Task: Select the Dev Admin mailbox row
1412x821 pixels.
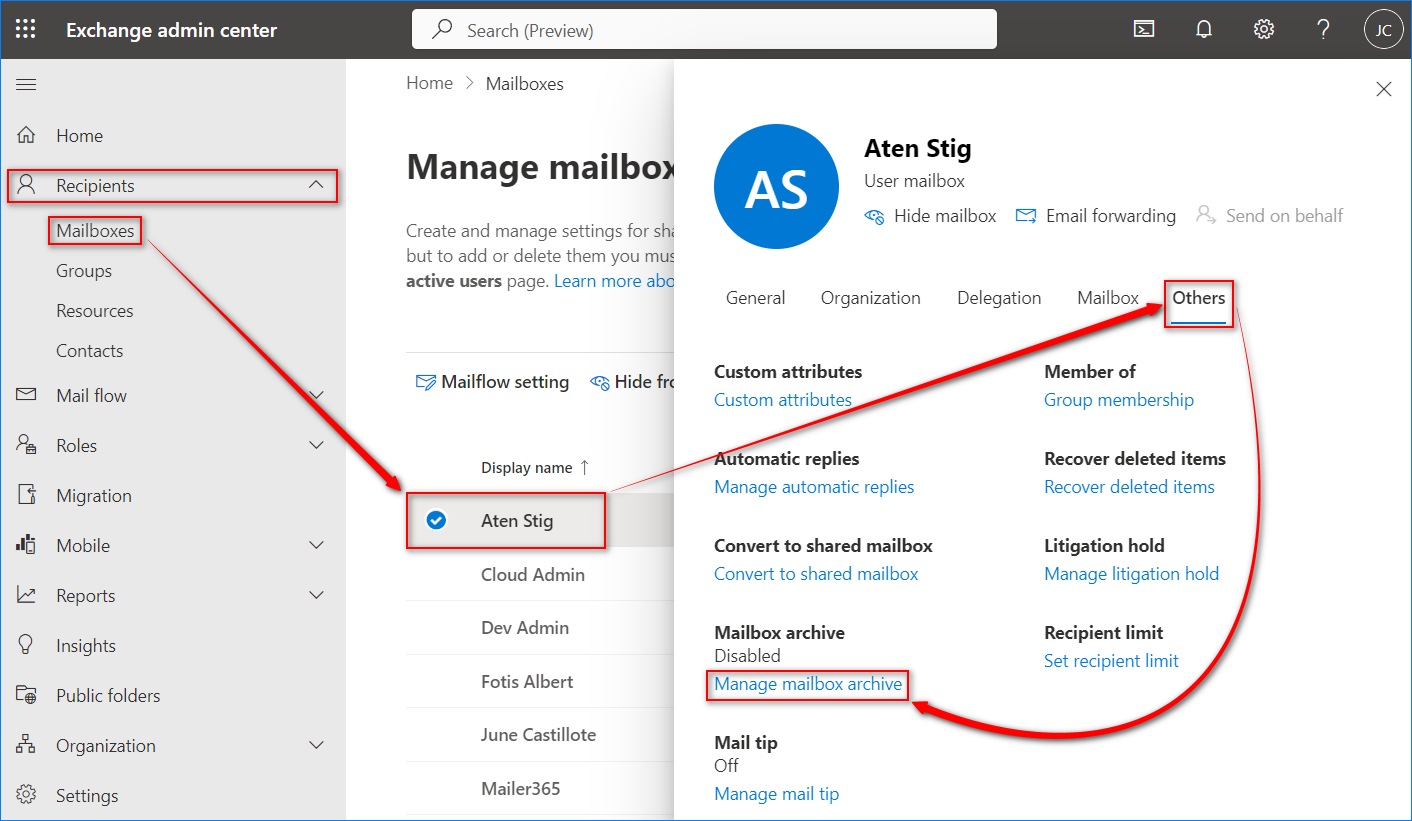Action: [540, 628]
